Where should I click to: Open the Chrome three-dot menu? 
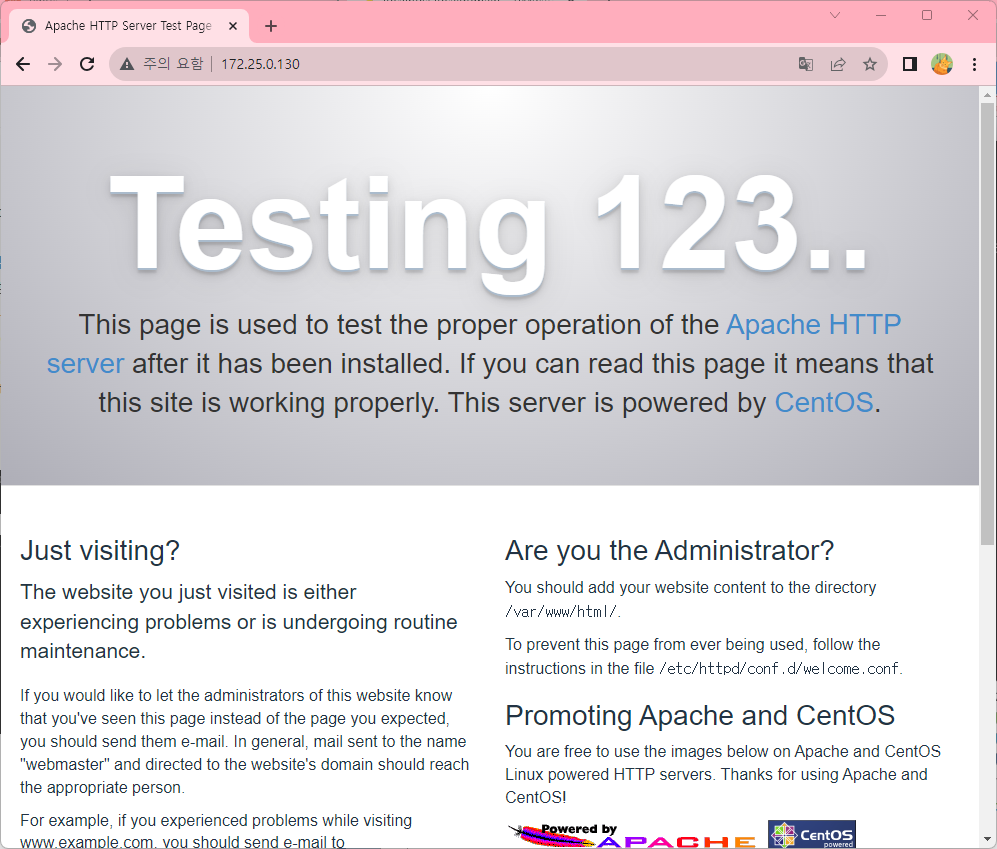click(x=974, y=64)
